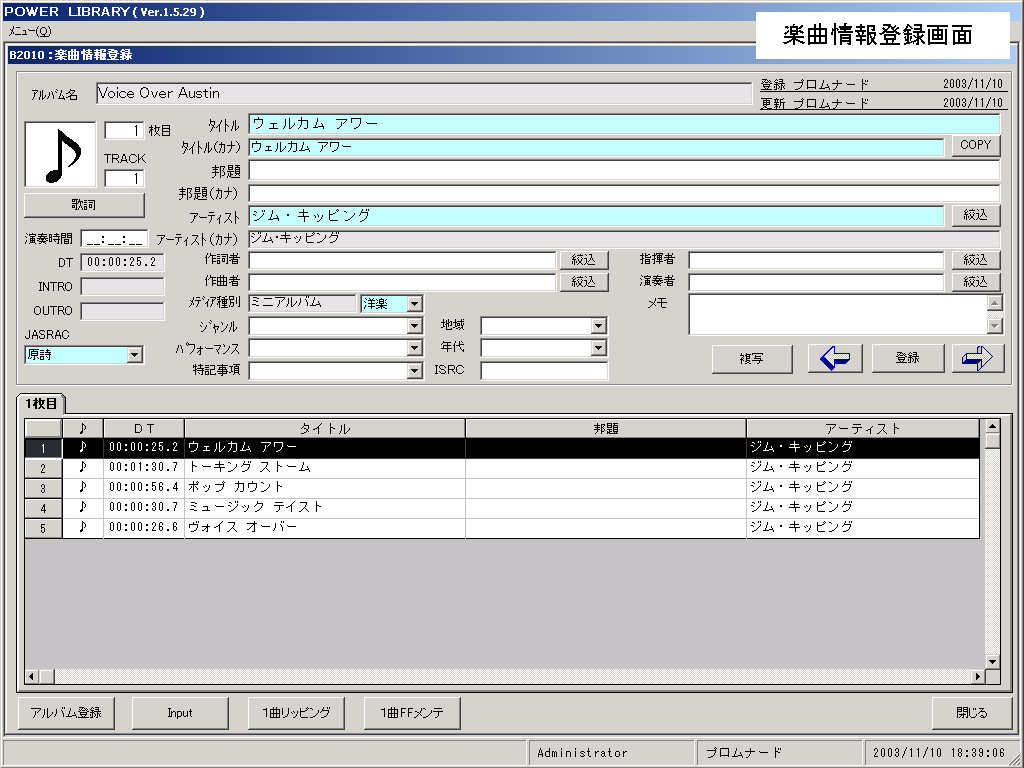Expand the パフォーマンス dropdown
Viewport: 1024px width, 768px height.
pos(414,348)
